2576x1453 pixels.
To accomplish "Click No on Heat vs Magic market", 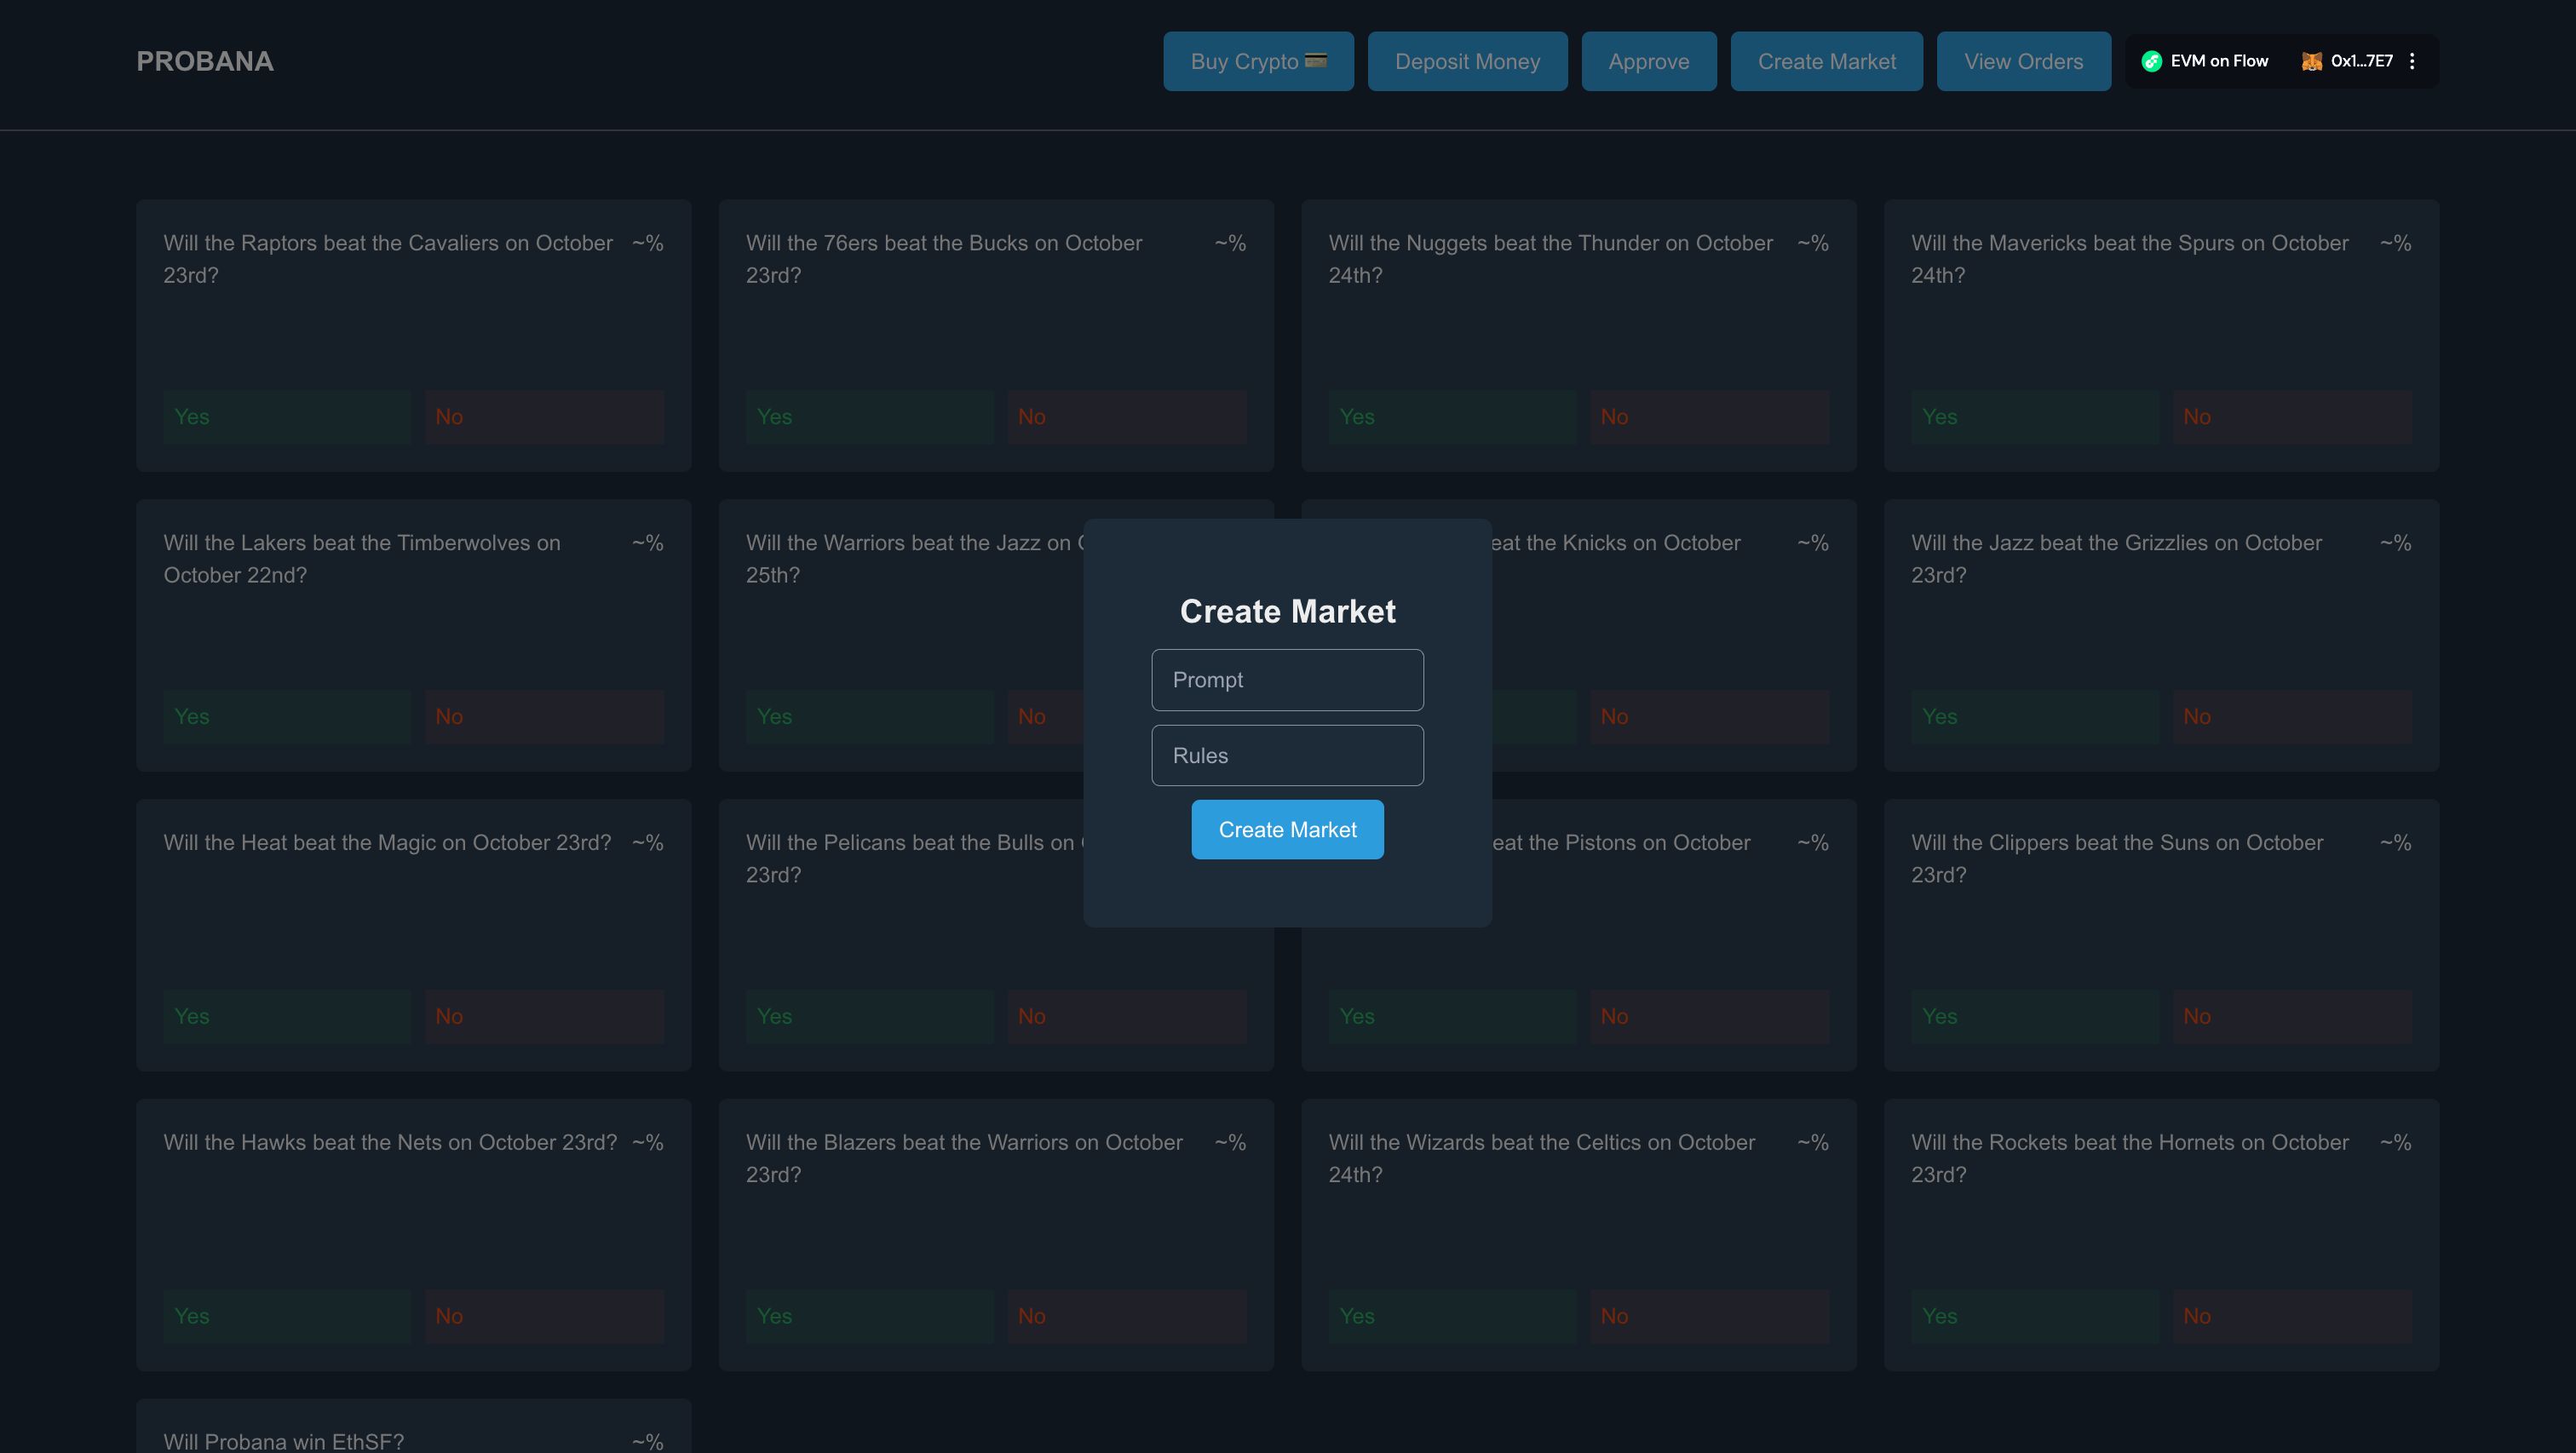I will pos(544,1017).
